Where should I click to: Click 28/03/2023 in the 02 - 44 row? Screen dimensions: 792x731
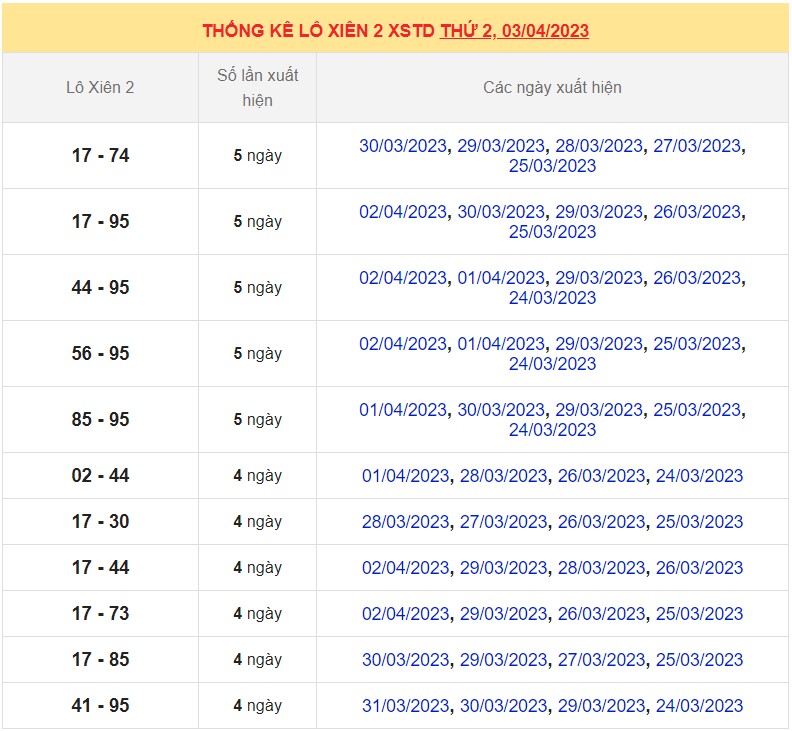(503, 476)
